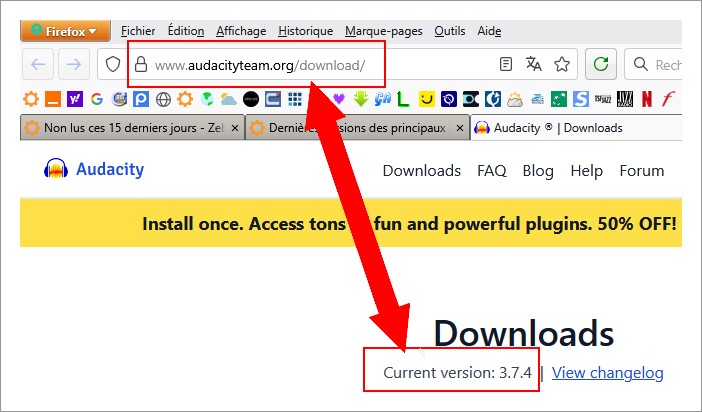Viewport: 702px width, 412px height.
Task: Open the green download arrow bookmark
Action: tap(360, 99)
